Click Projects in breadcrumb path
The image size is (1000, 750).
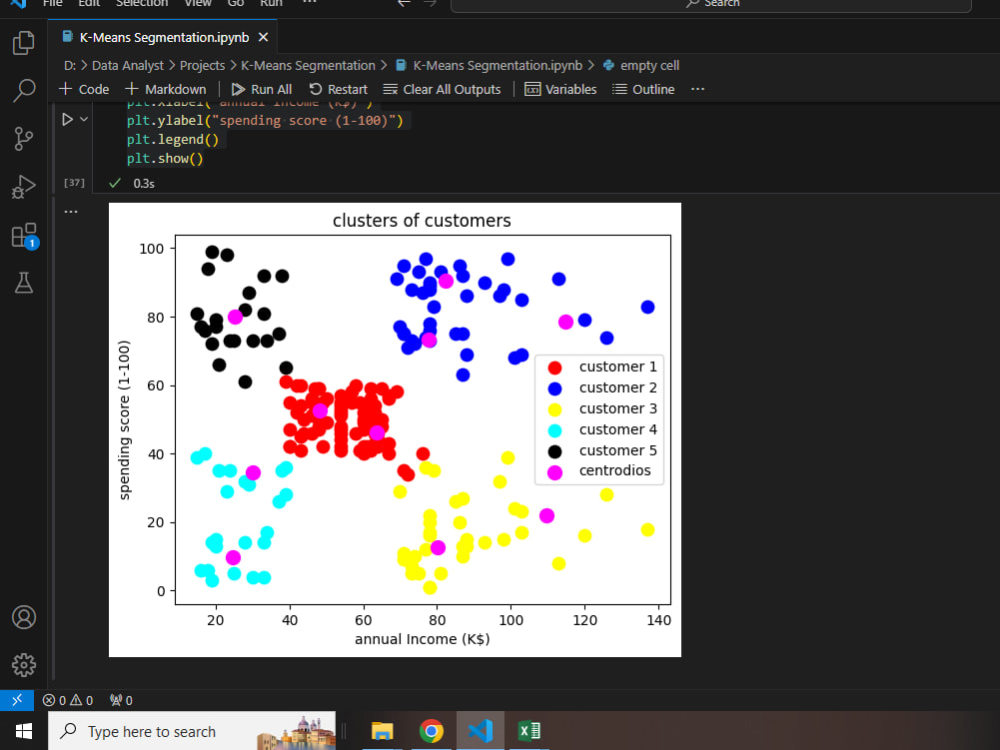[202, 66]
